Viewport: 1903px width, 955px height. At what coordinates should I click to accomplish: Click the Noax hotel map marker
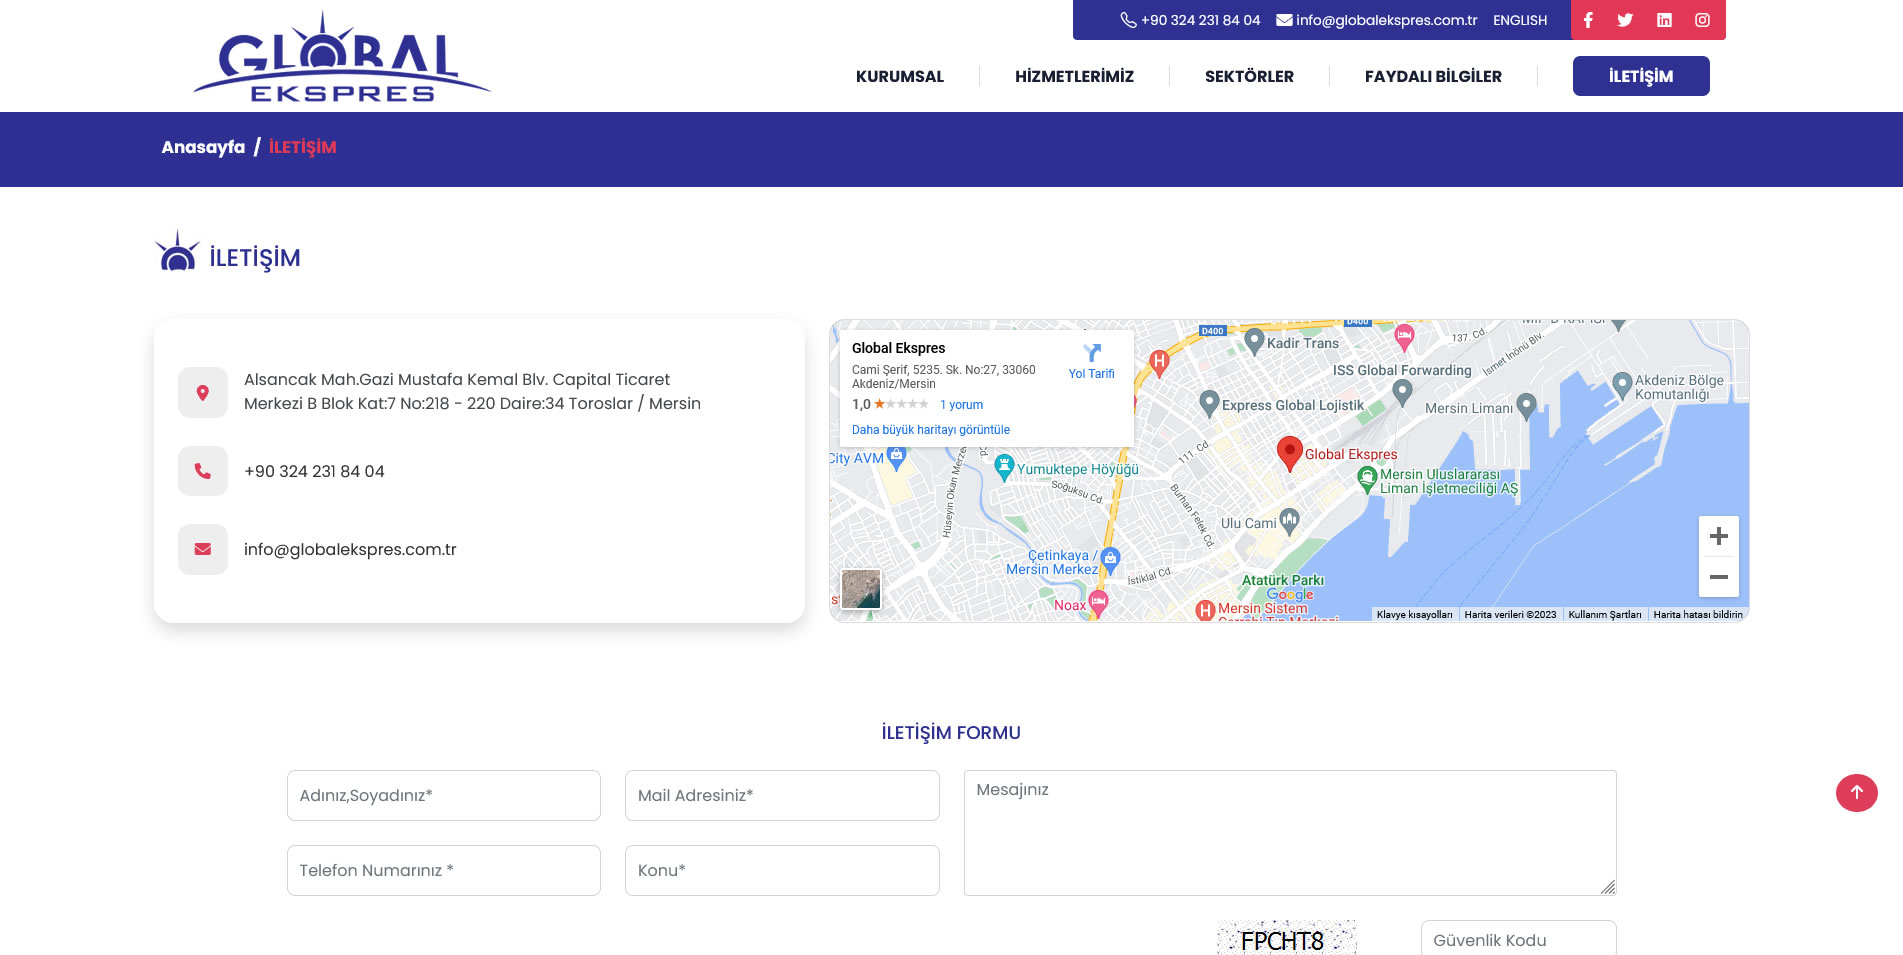point(1098,603)
